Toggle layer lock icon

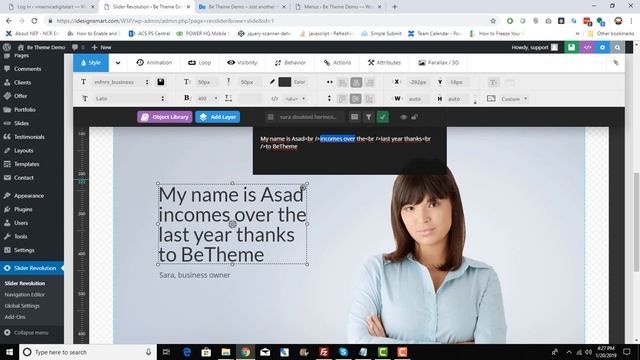414,117
